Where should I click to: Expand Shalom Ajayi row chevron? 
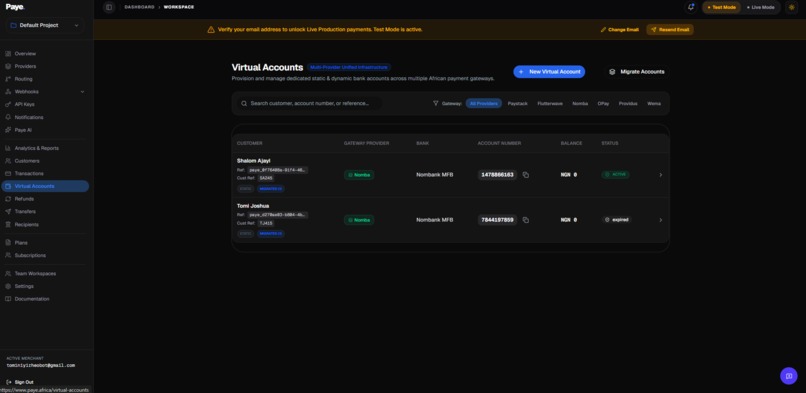point(661,175)
